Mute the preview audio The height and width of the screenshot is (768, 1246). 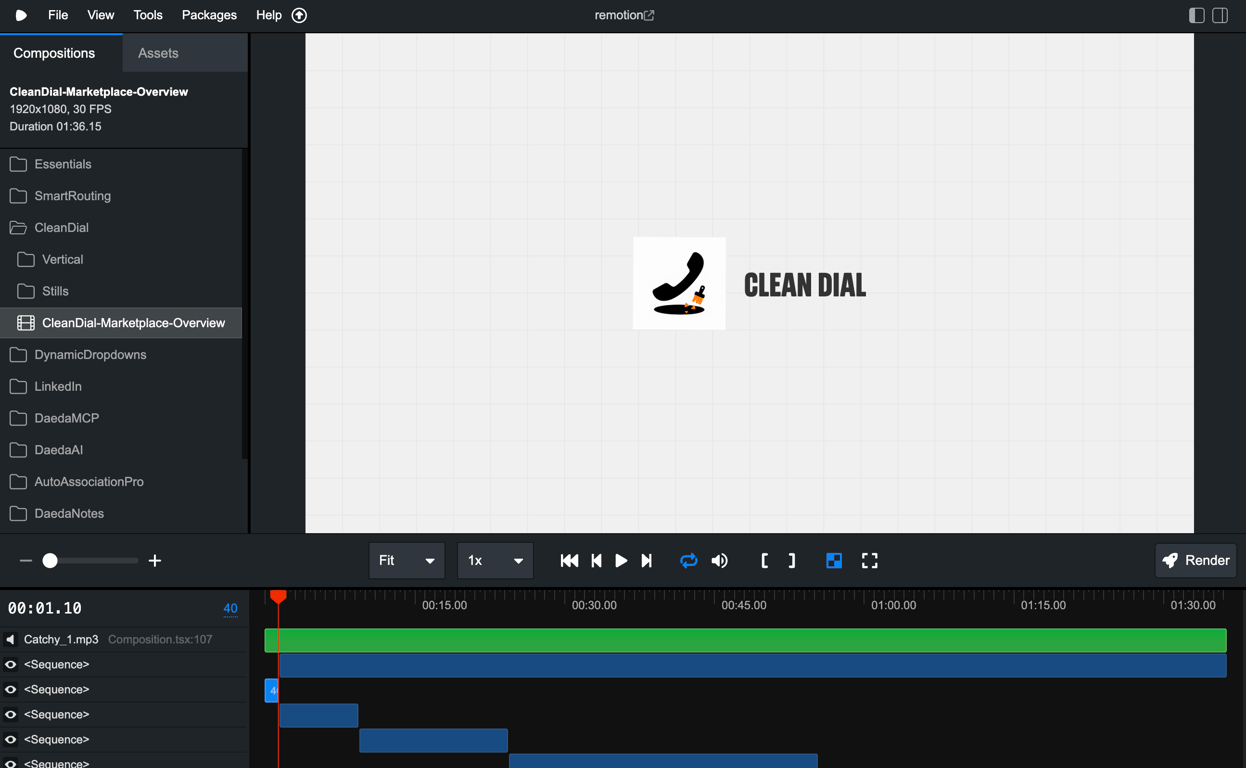pyautogui.click(x=719, y=560)
